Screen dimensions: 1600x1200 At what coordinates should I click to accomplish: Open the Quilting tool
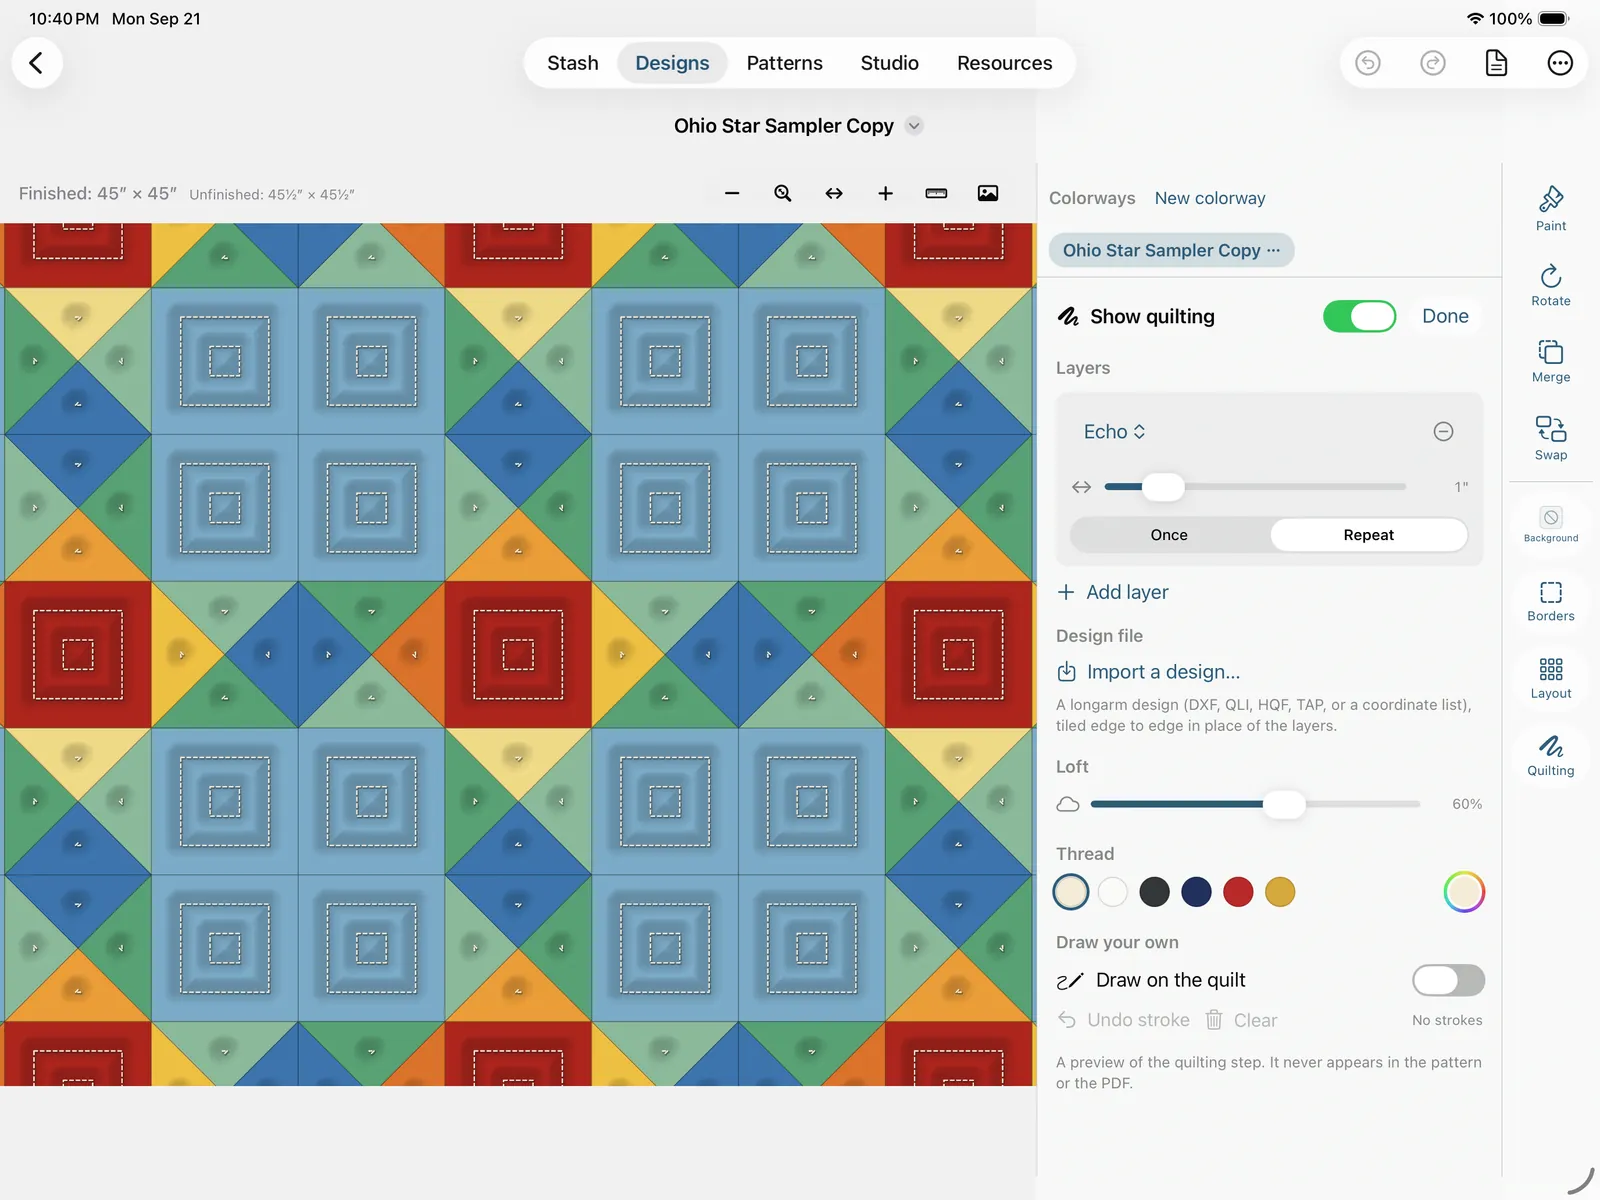[x=1551, y=755]
